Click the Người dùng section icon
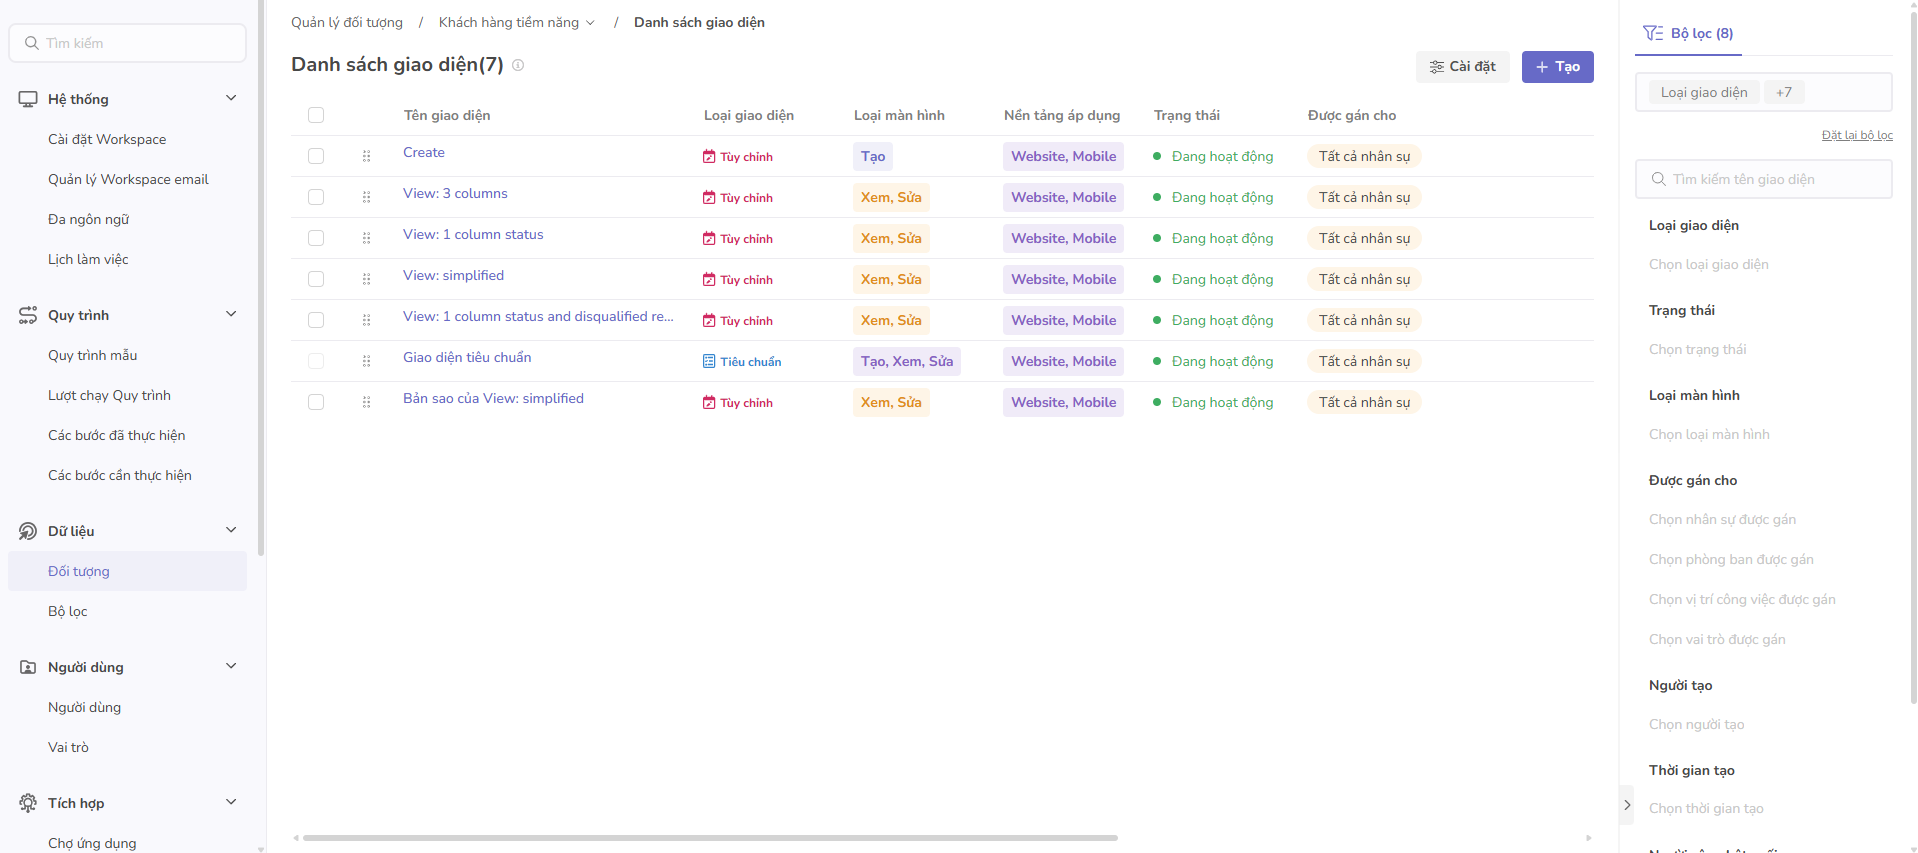The width and height of the screenshot is (1918, 853). click(28, 667)
